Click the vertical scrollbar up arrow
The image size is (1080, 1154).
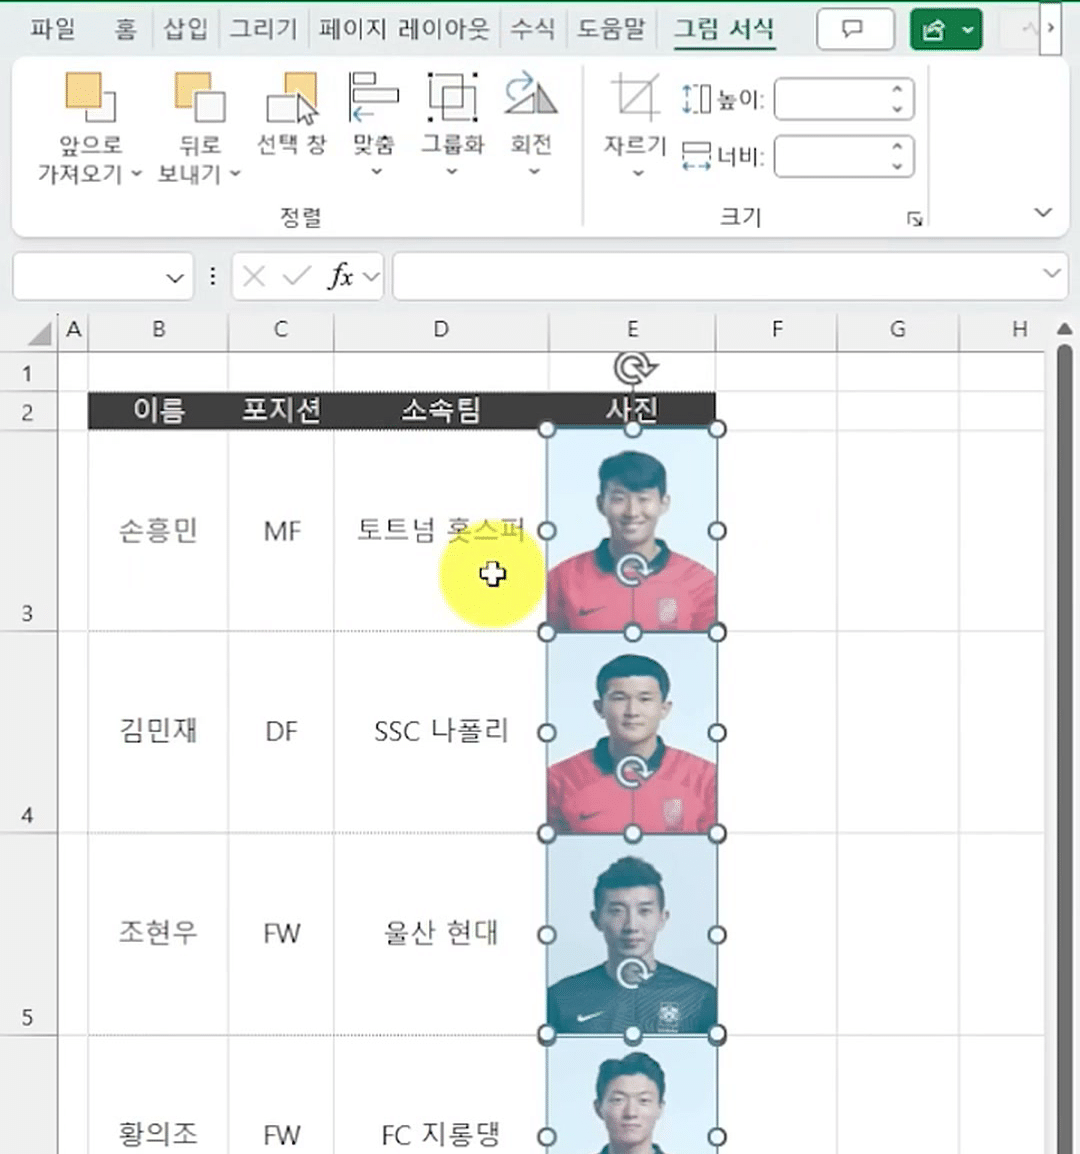coord(1065,329)
